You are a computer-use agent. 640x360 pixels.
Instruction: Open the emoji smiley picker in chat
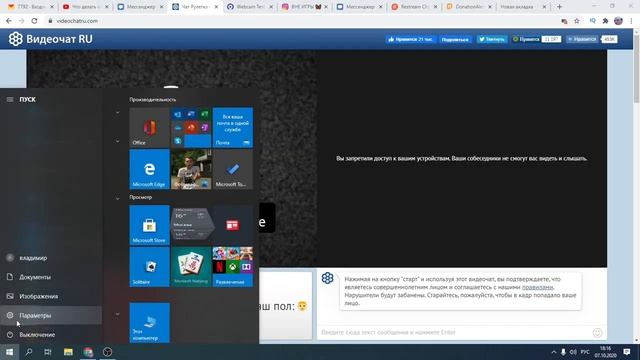pos(597,333)
